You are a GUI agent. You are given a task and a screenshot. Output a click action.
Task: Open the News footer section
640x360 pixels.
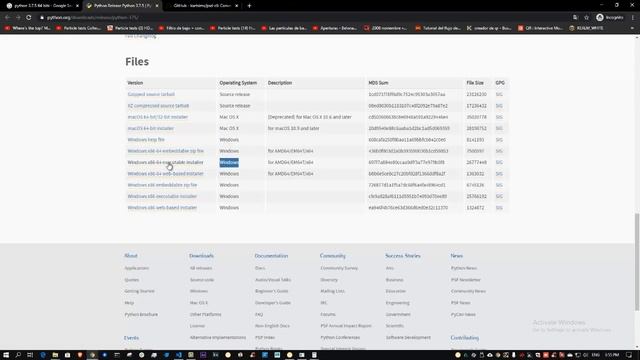(457, 256)
